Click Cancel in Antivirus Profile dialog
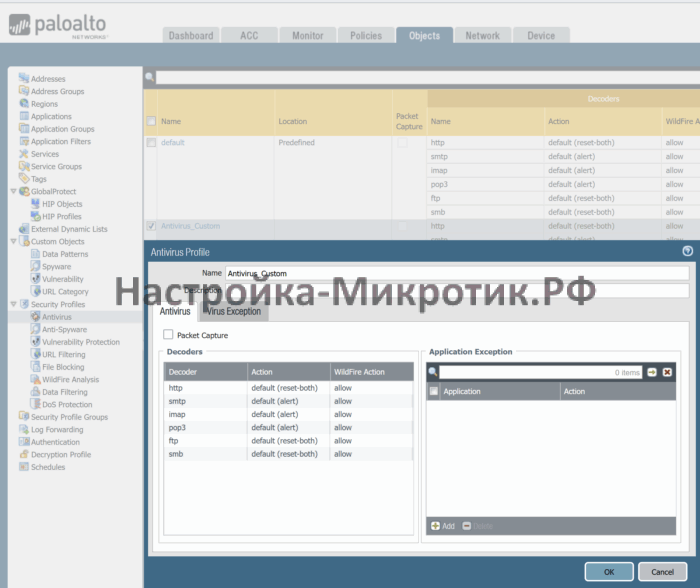This screenshot has width=700, height=588. click(x=662, y=572)
